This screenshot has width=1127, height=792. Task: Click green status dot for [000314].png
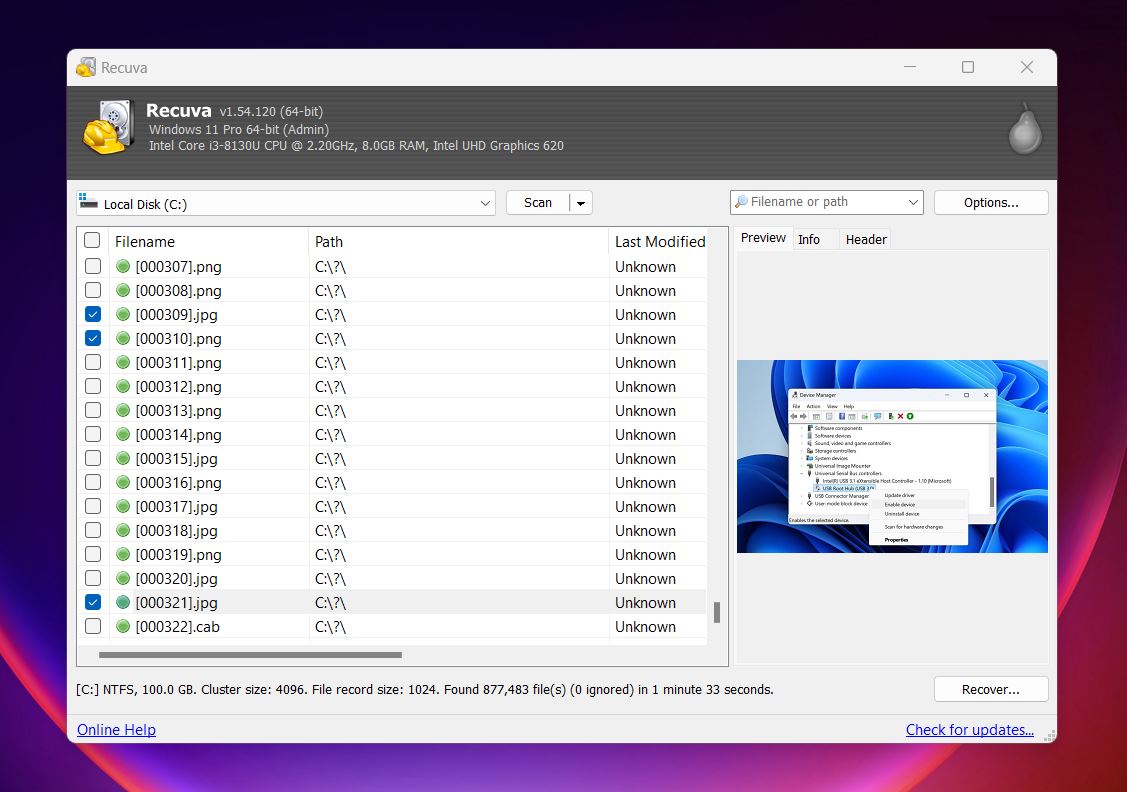click(x=123, y=435)
